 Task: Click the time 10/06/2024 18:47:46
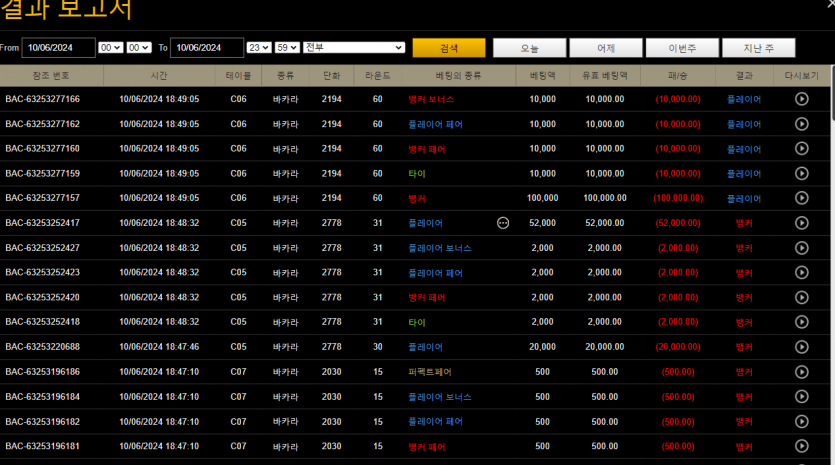click(159, 347)
